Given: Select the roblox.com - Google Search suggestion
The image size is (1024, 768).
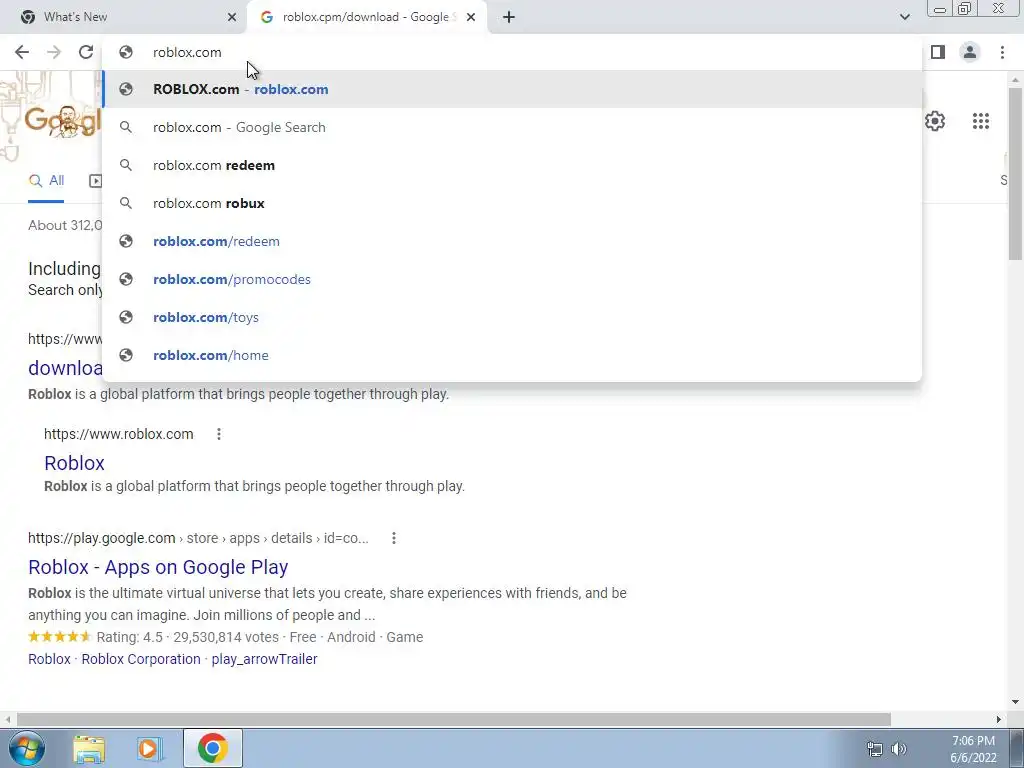Looking at the screenshot, I should (x=512, y=127).
